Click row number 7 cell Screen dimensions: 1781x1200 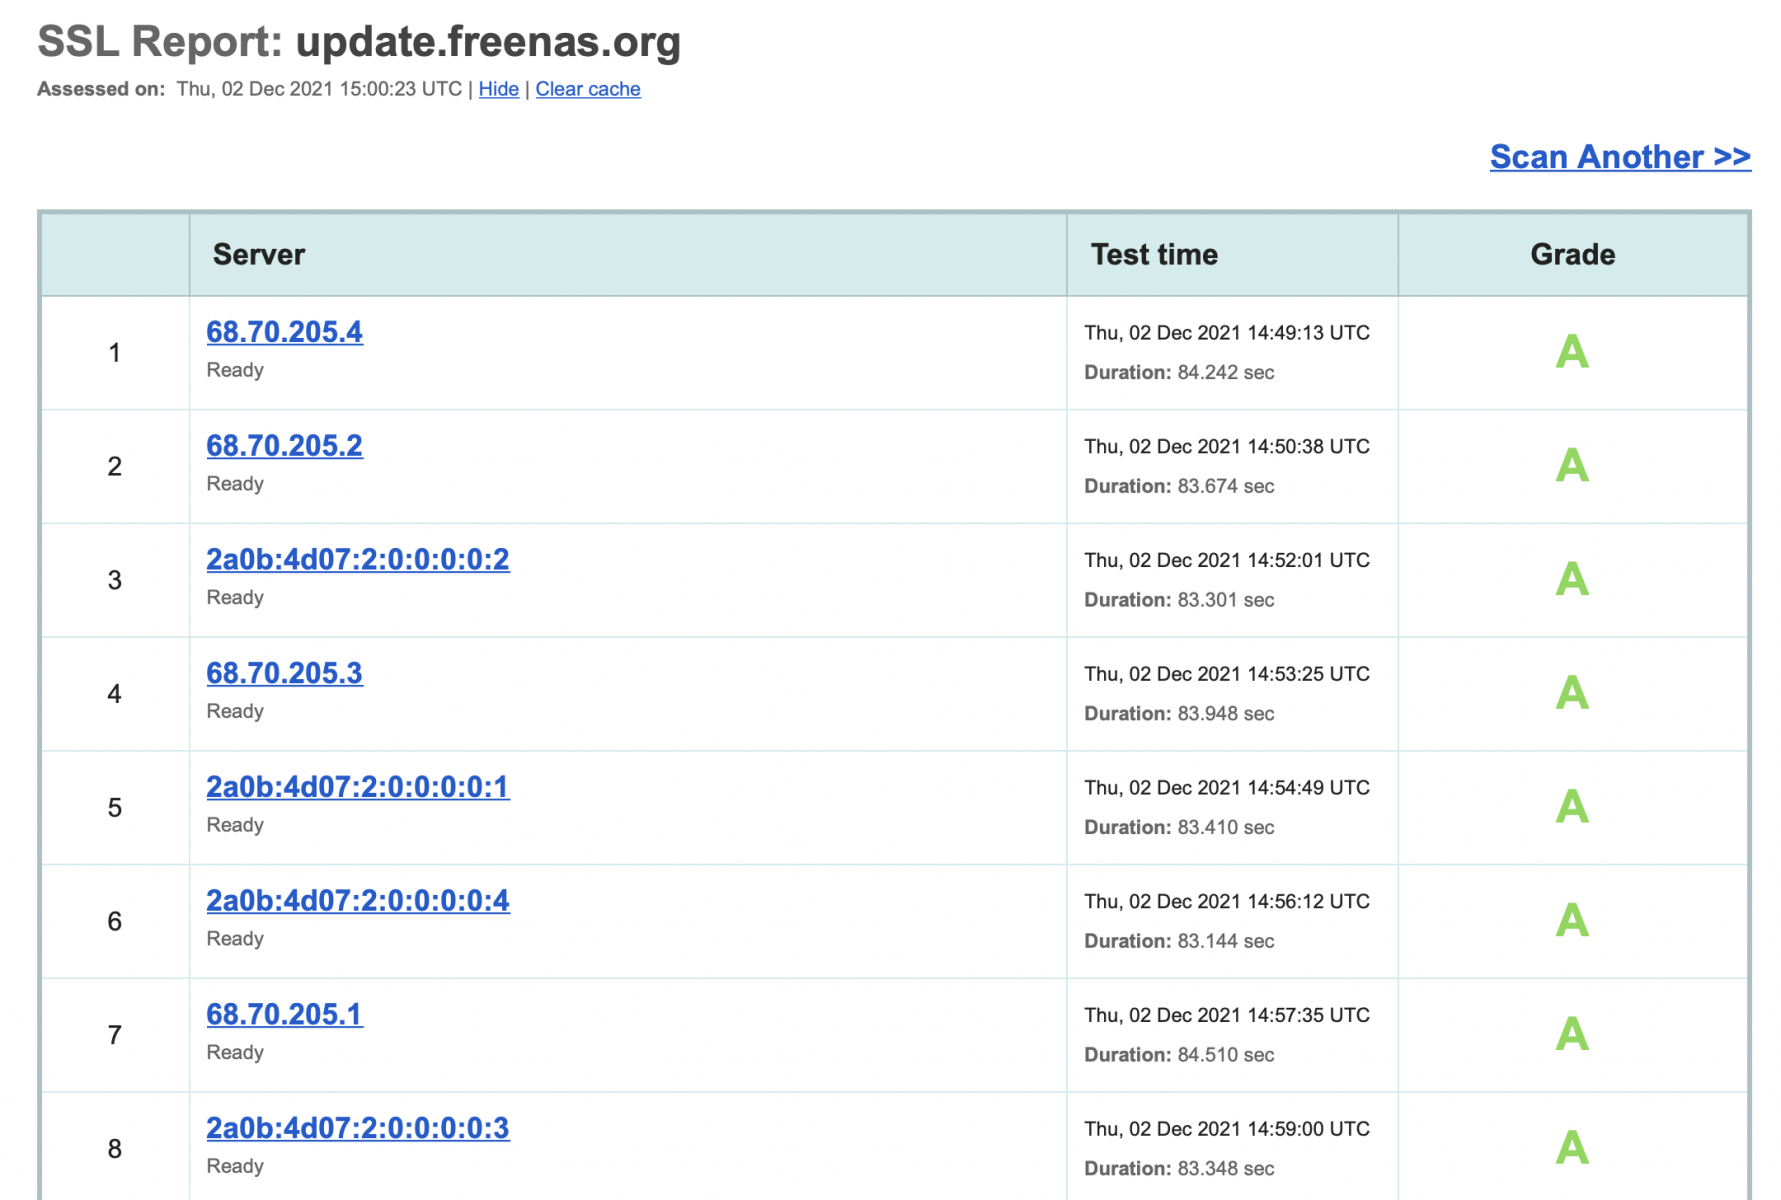coord(115,1035)
